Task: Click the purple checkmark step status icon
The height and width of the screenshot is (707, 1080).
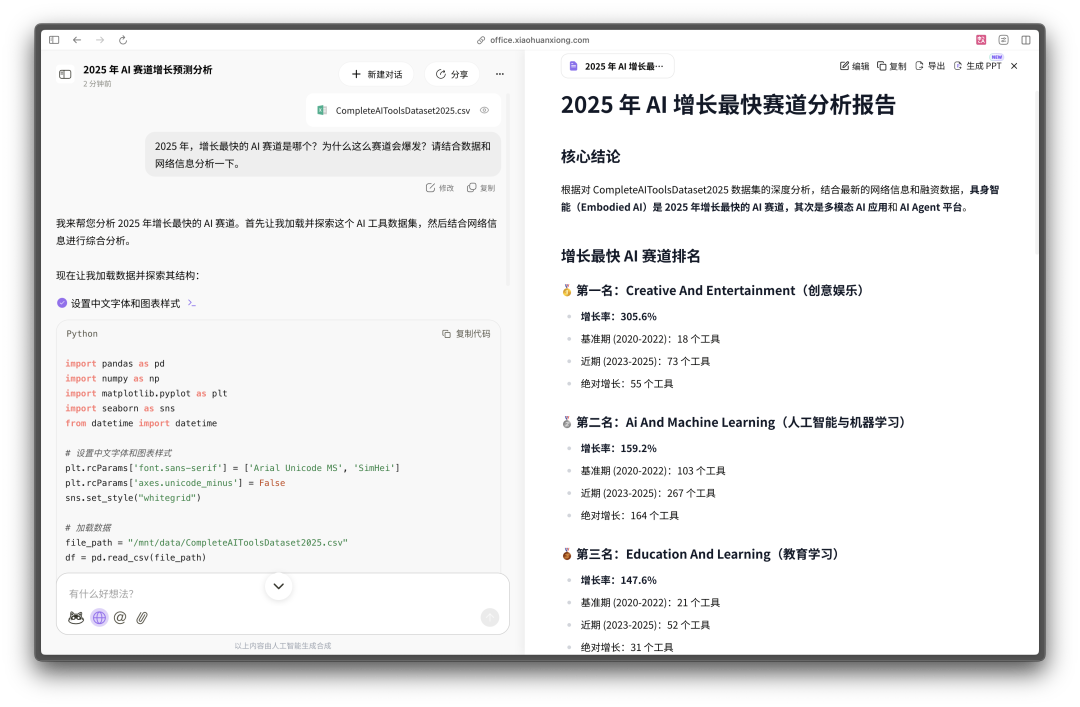Action: click(x=62, y=303)
